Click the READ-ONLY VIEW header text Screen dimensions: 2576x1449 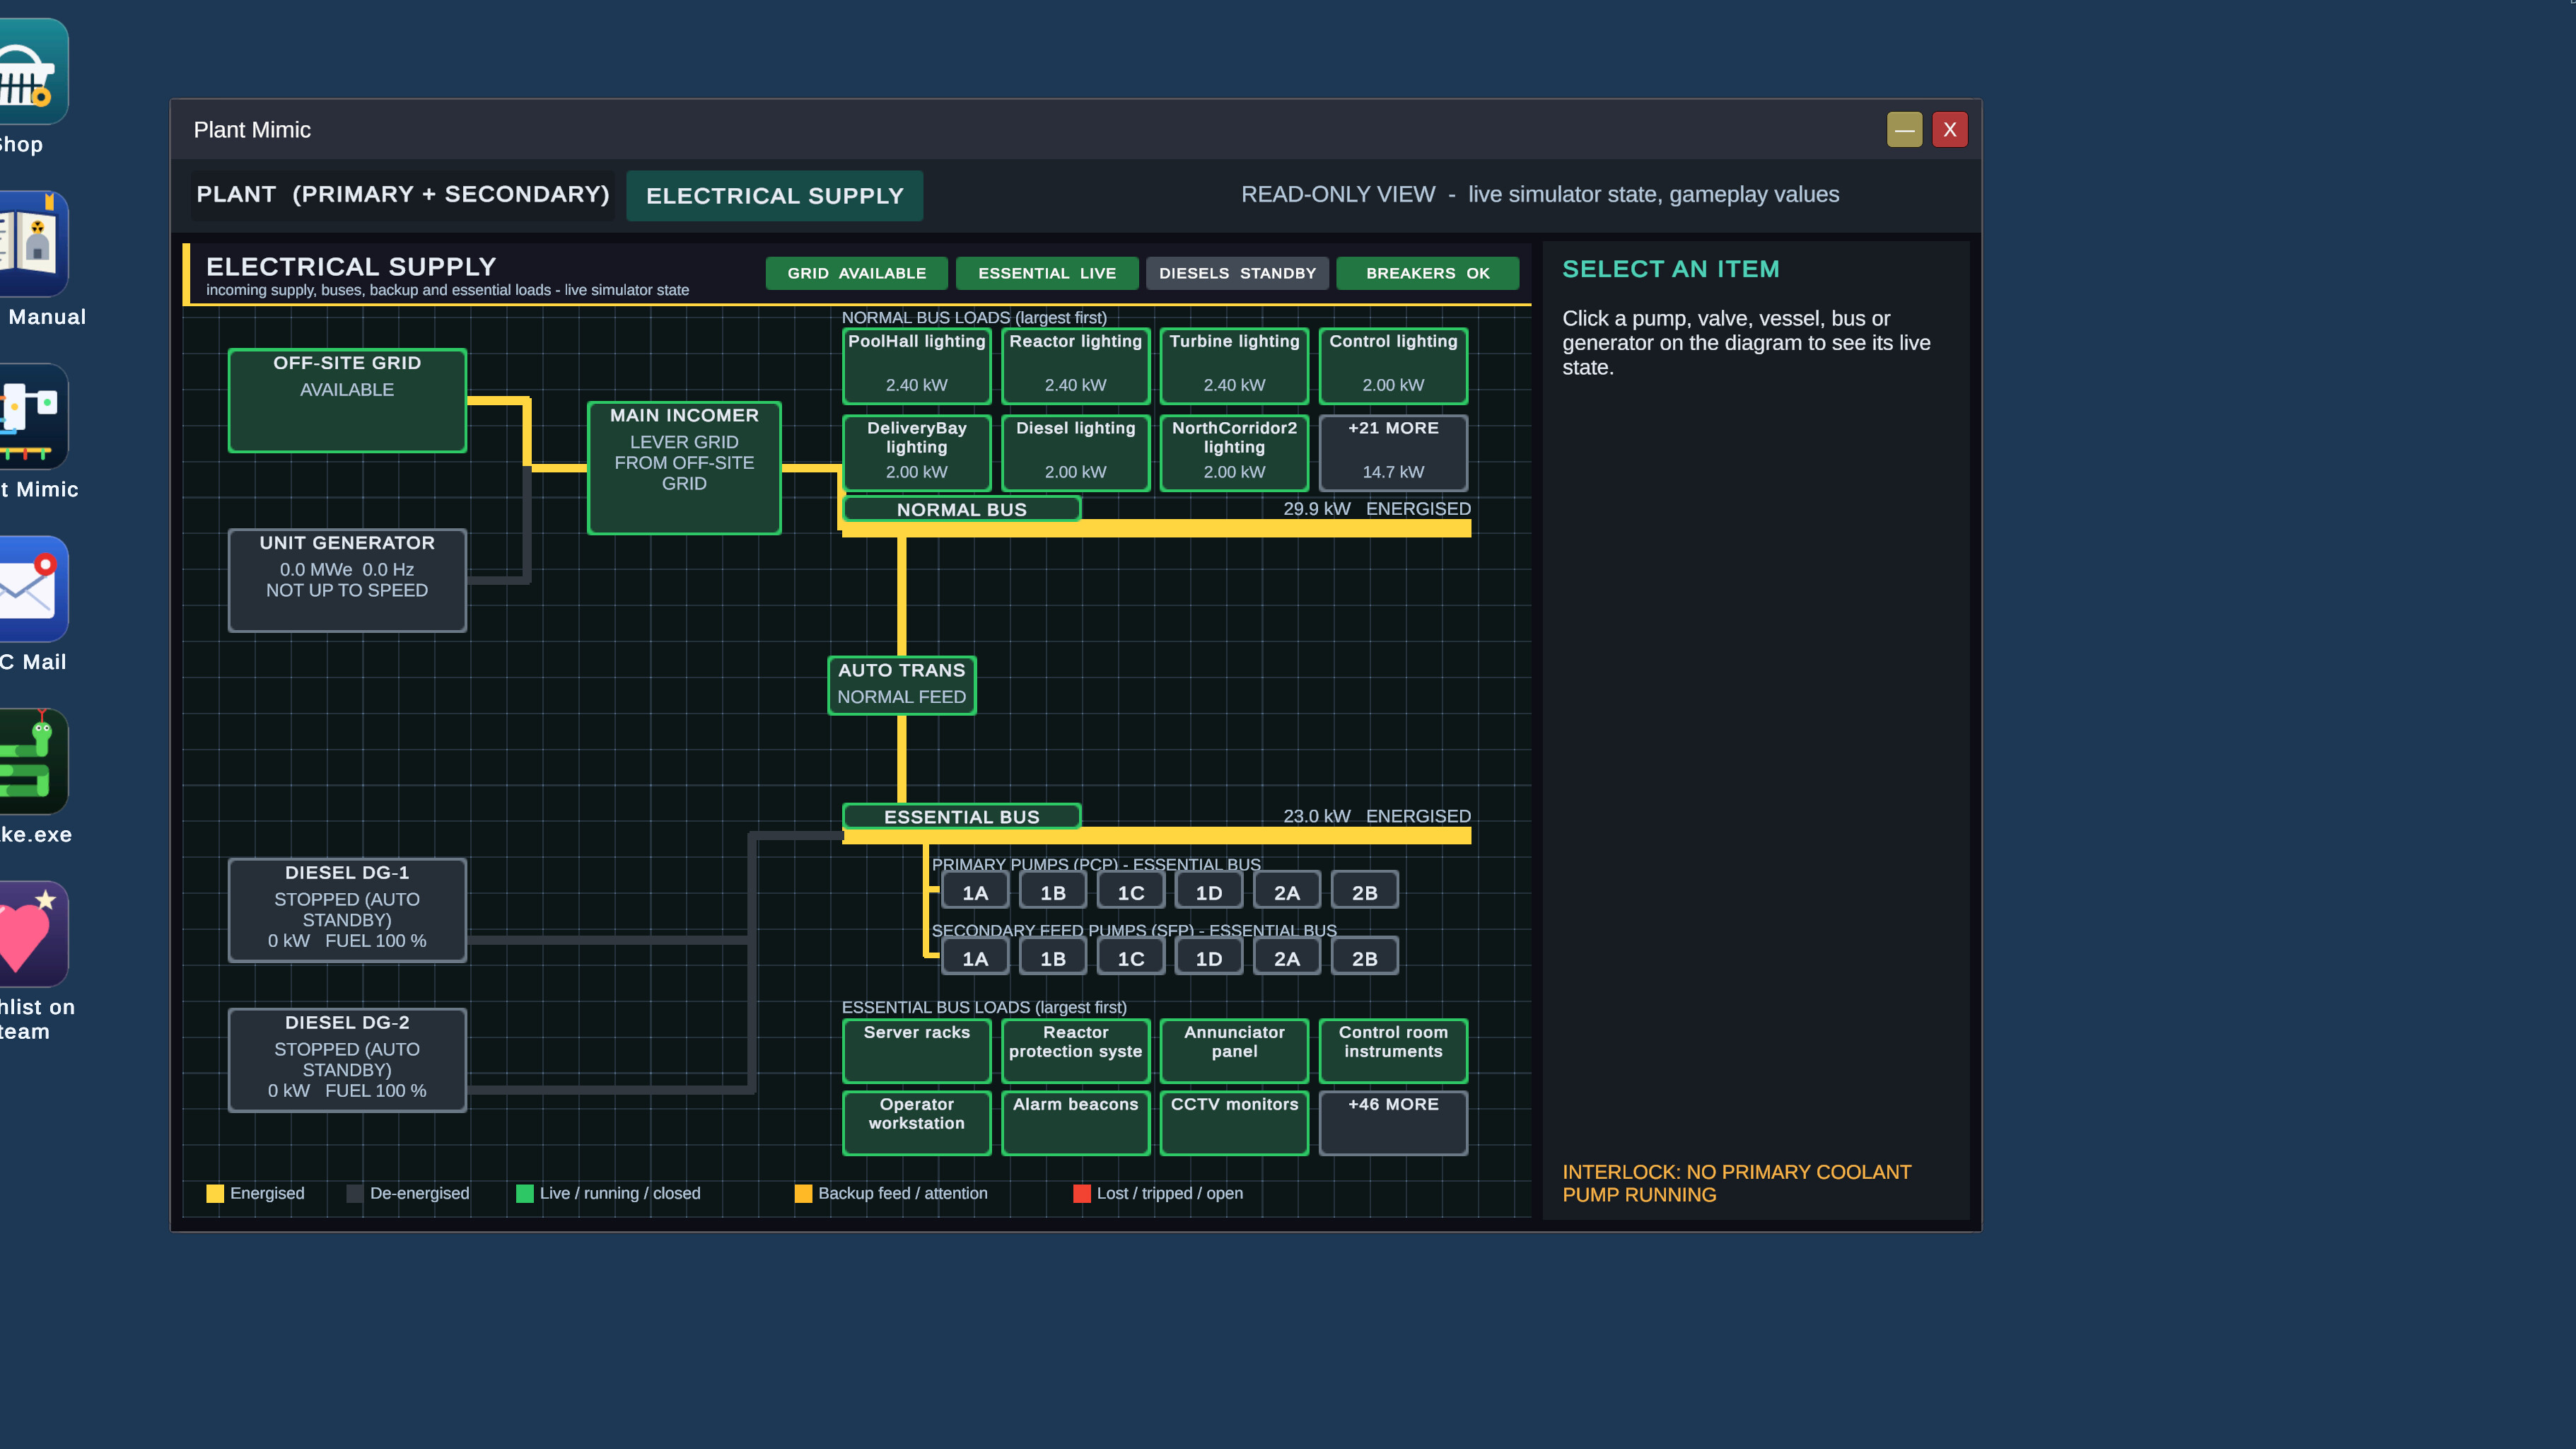pos(1539,194)
